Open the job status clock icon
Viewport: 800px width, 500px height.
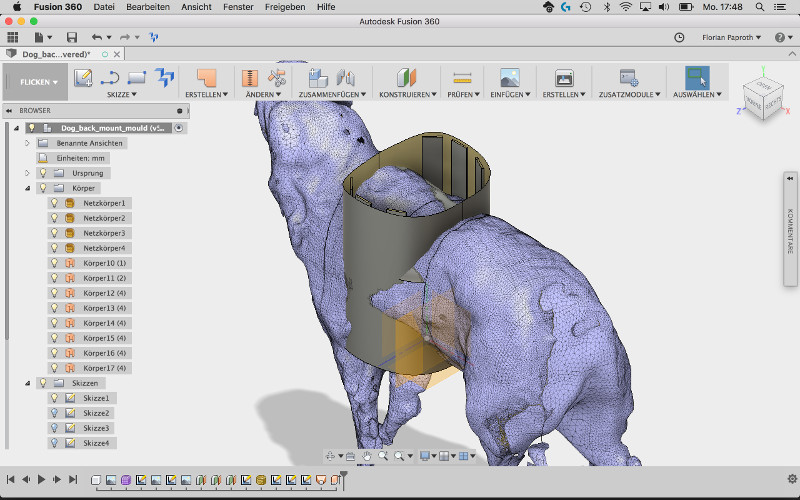680,37
